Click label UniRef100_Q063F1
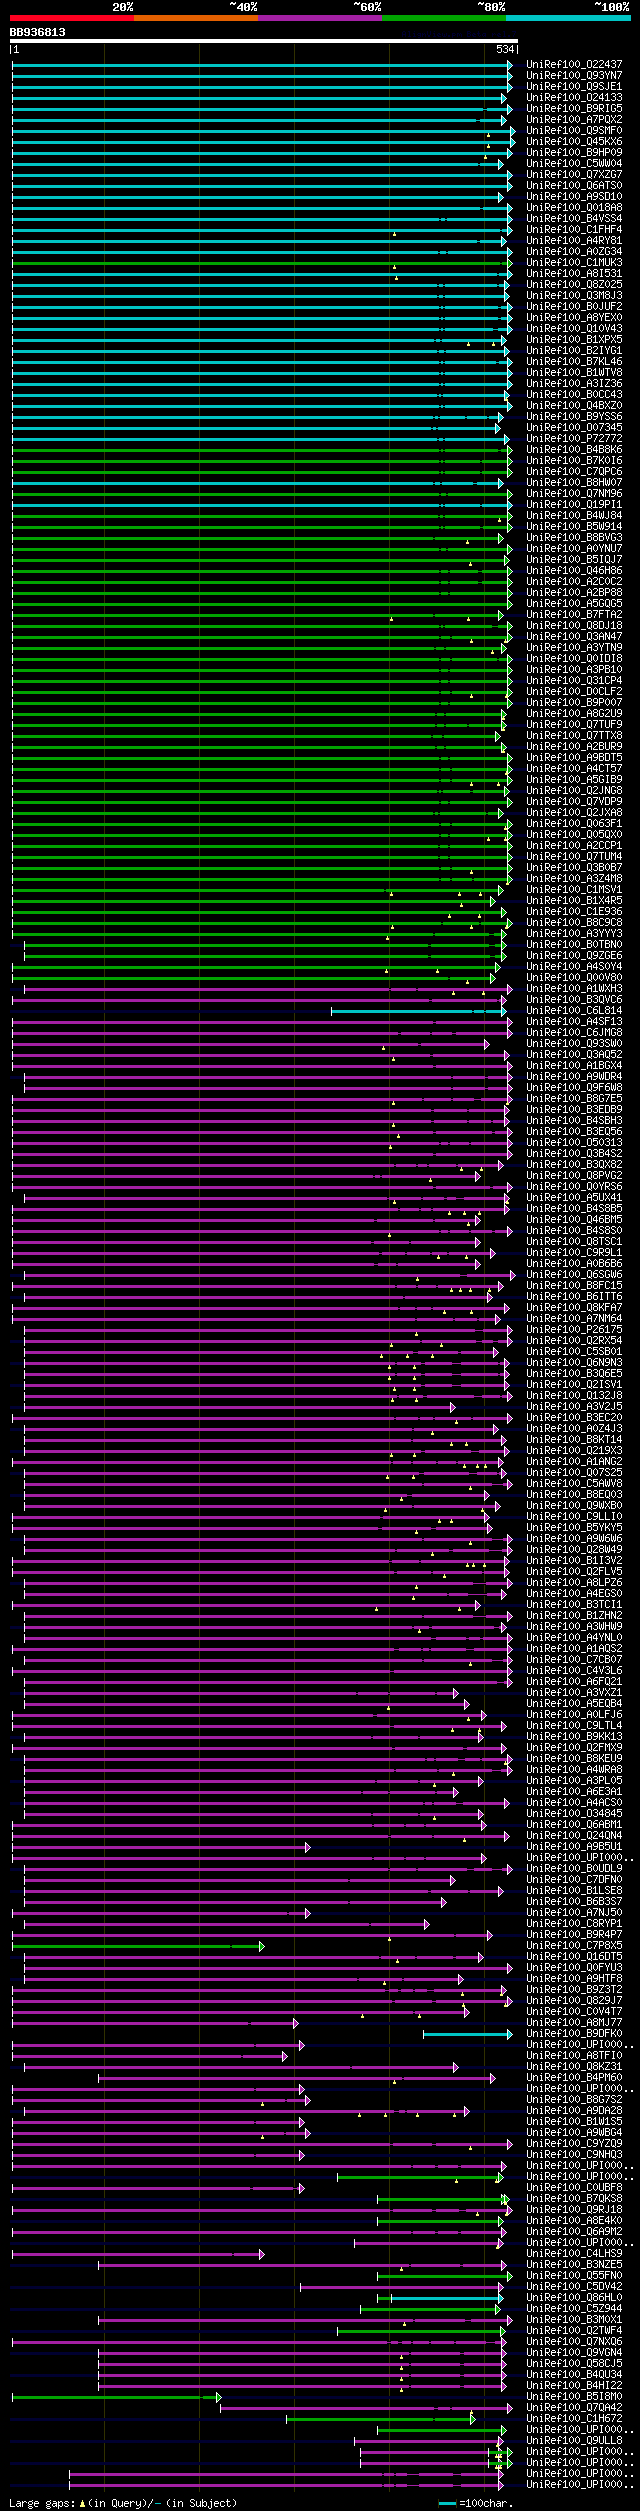Image resolution: width=640 pixels, height=2511 pixels. (x=574, y=824)
